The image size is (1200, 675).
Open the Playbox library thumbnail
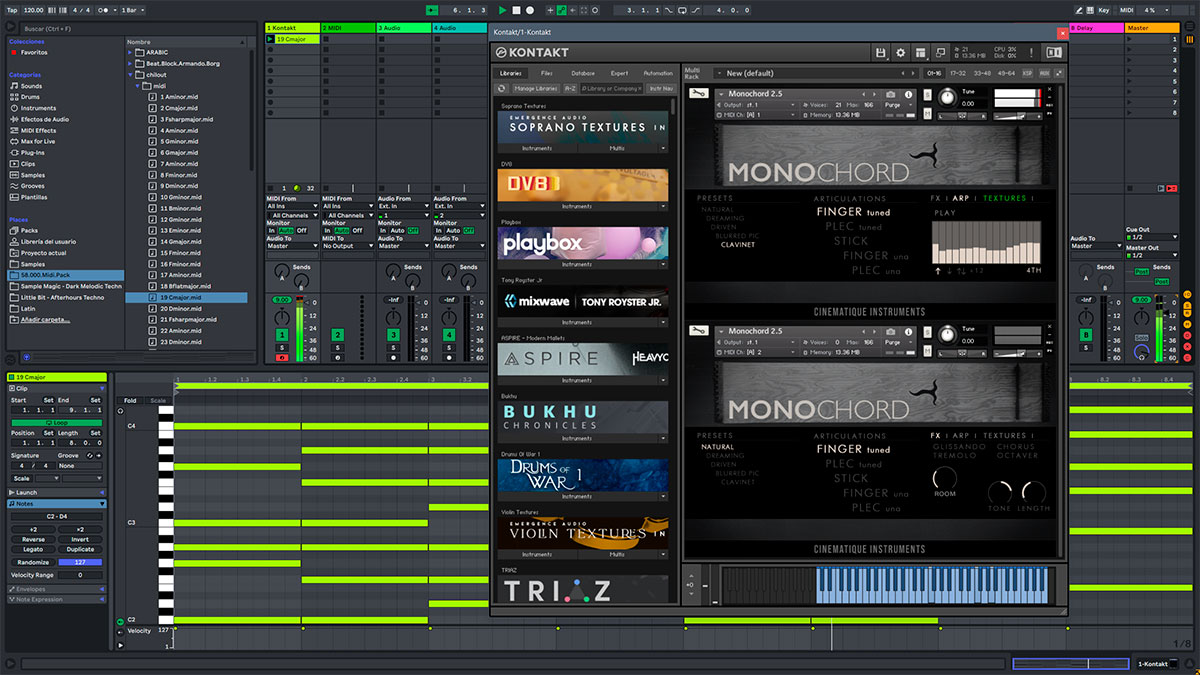point(583,244)
